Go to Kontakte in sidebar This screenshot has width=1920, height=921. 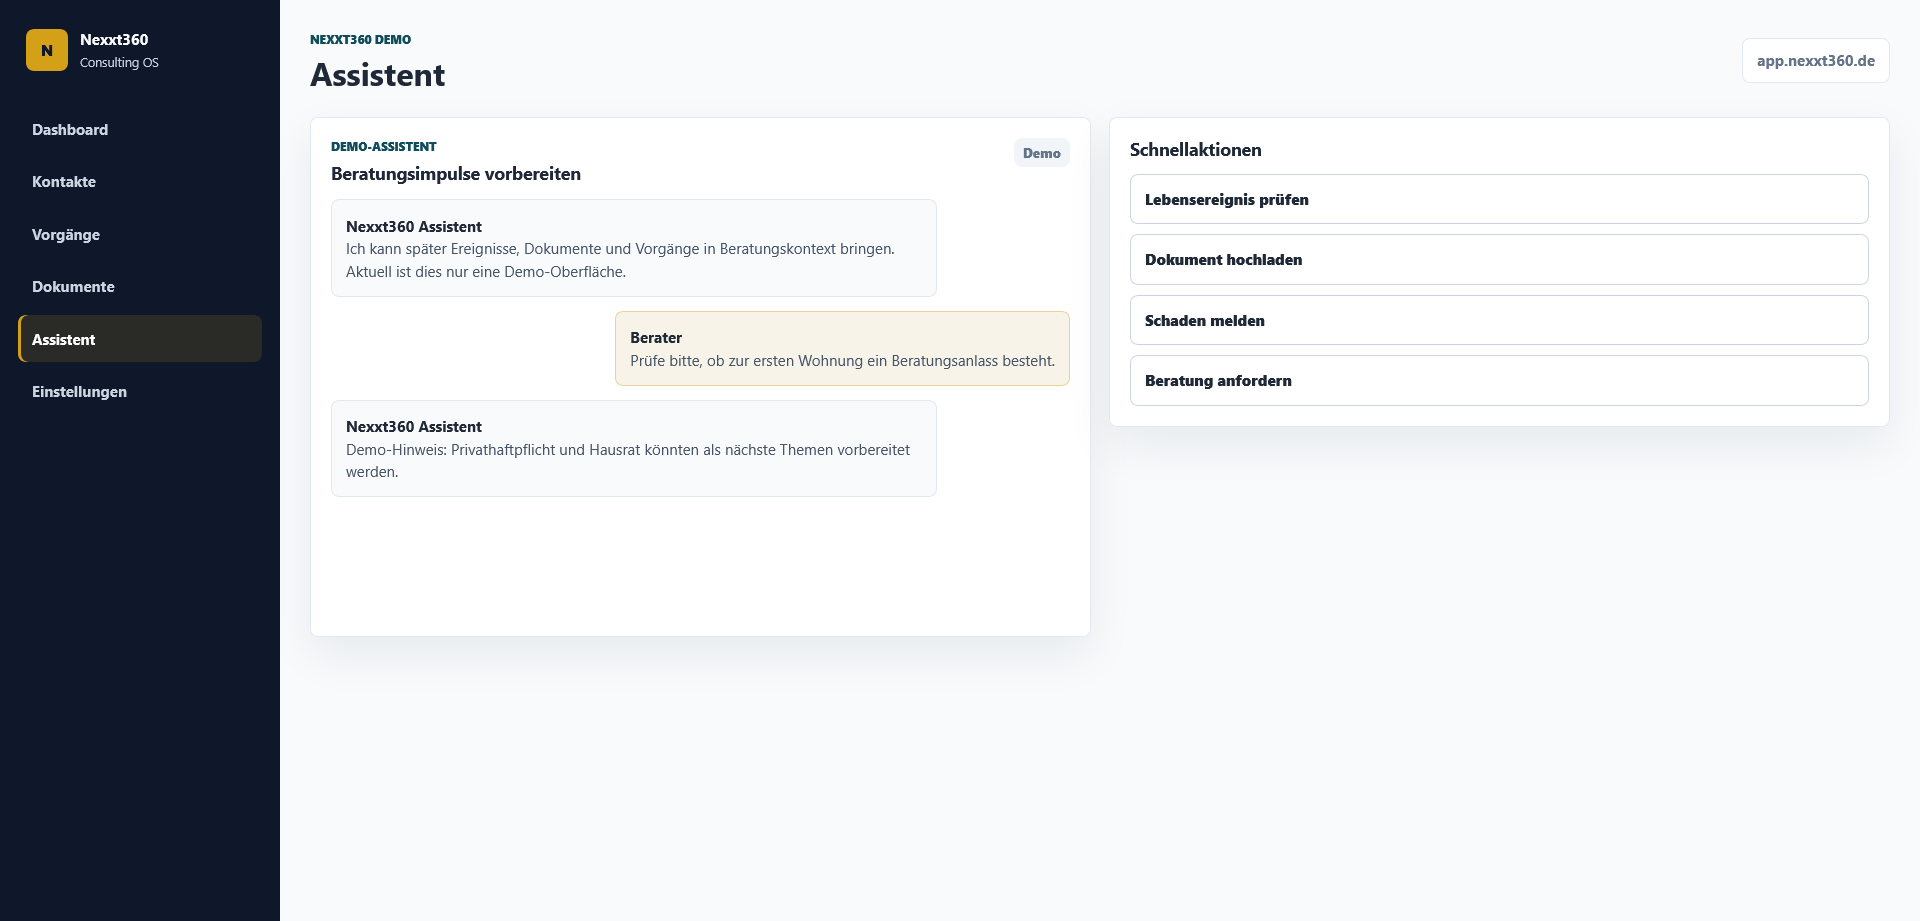140,182
